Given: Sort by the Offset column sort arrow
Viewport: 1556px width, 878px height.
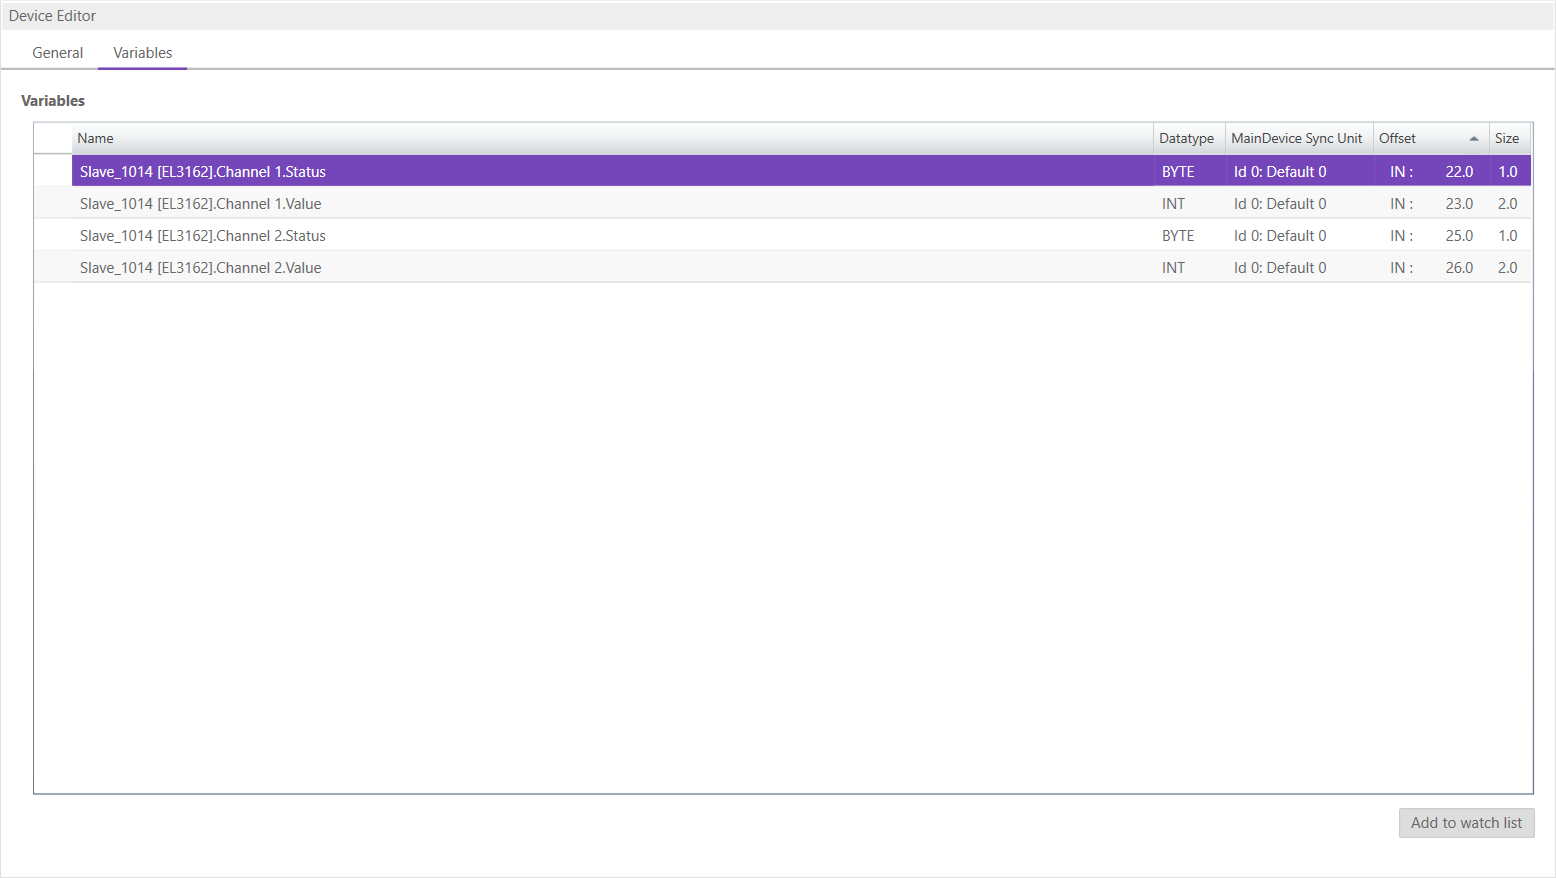Looking at the screenshot, I should (1473, 139).
